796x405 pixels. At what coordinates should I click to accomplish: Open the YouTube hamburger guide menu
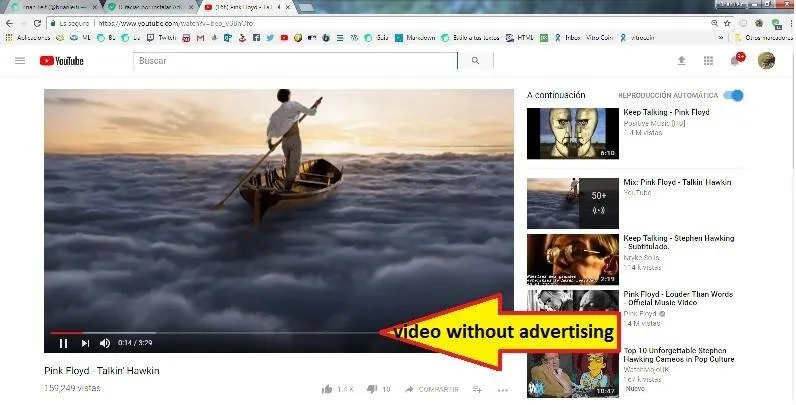point(20,61)
